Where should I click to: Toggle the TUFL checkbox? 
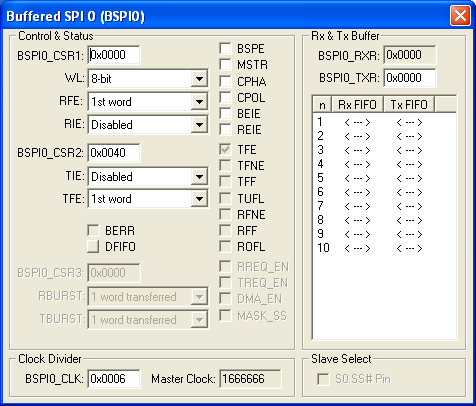[x=225, y=198]
